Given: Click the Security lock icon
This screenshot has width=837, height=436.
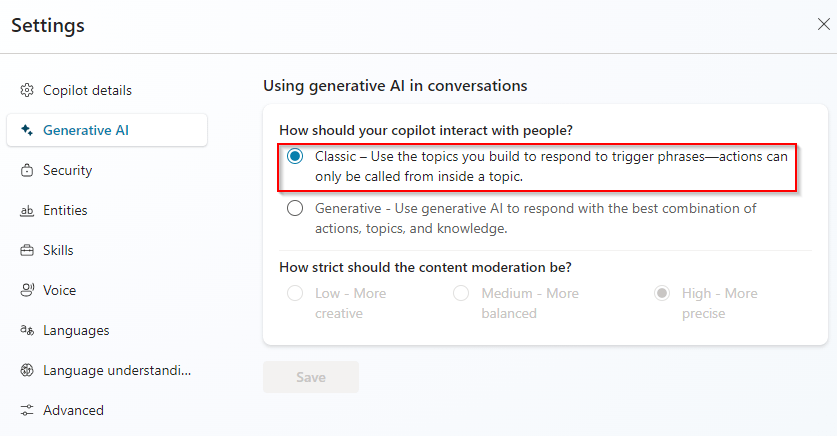Looking at the screenshot, I should [x=27, y=170].
